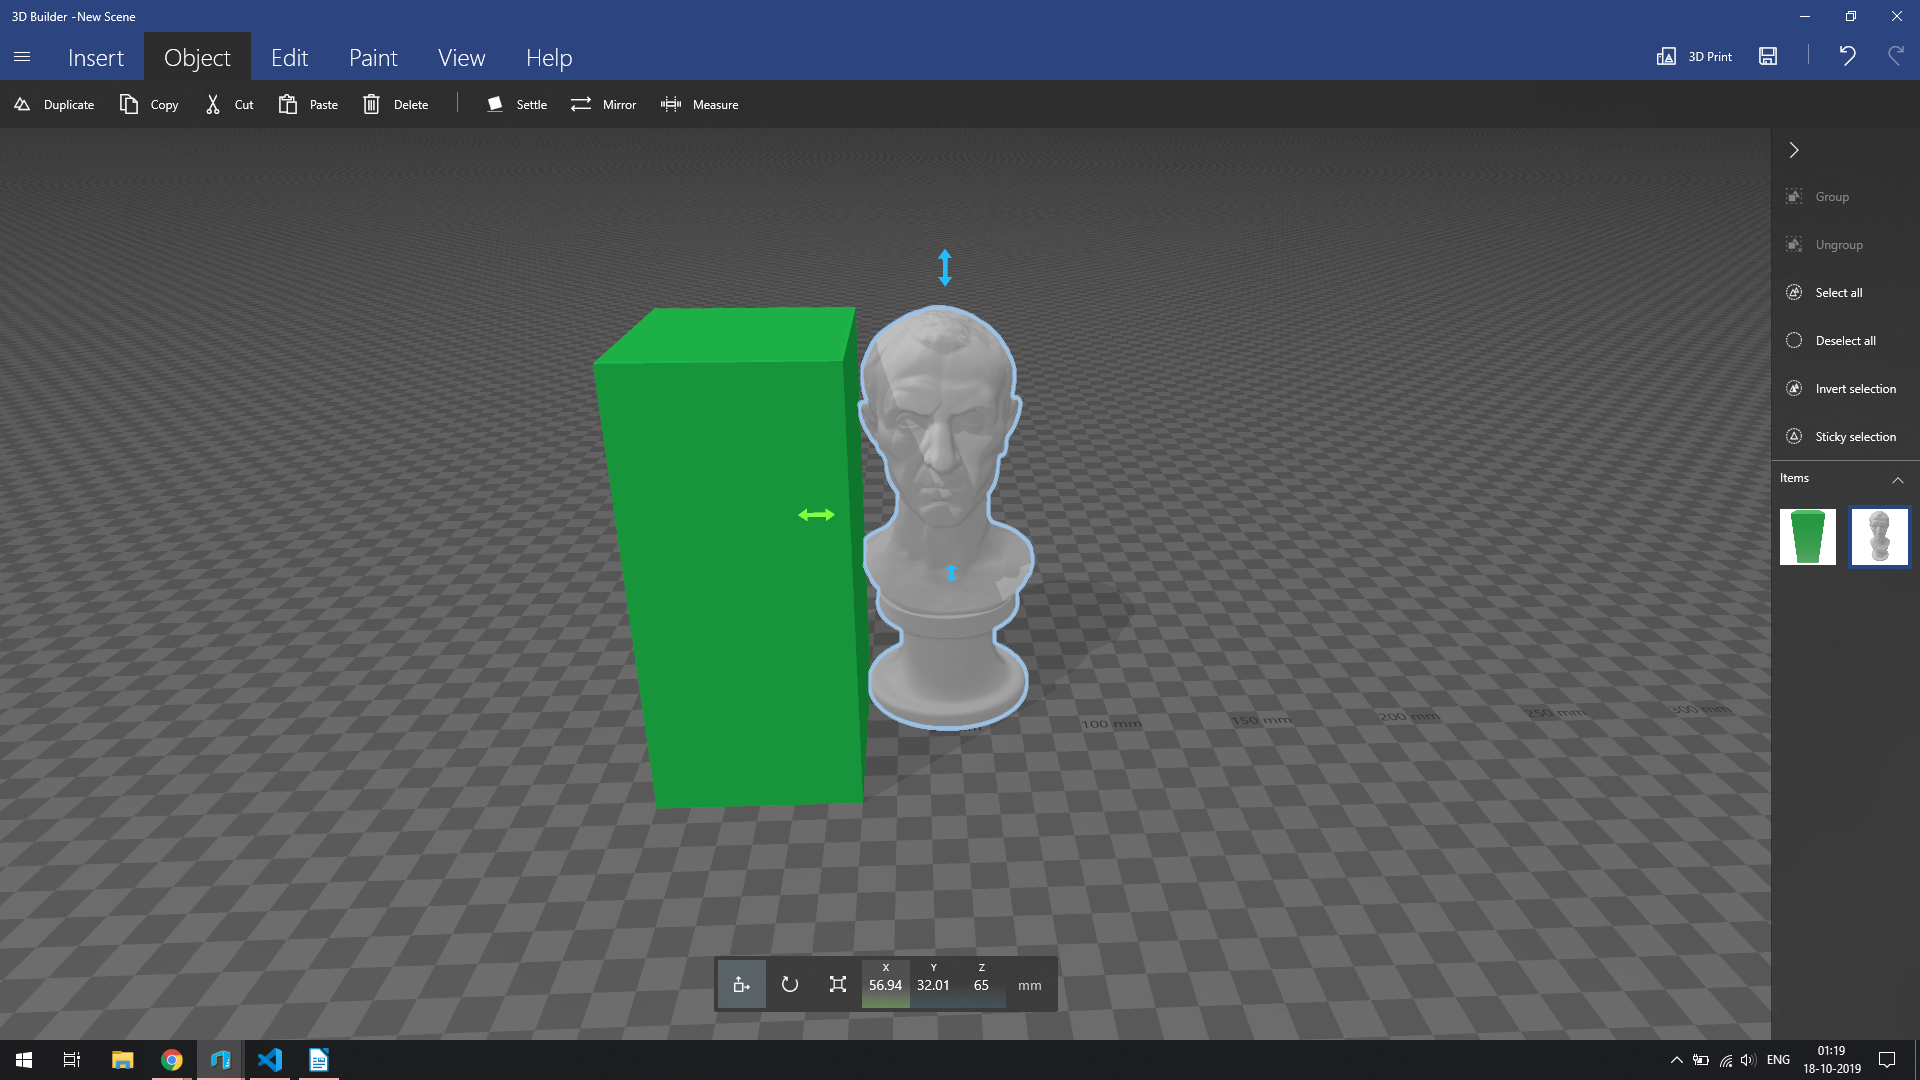Collapse the Items section
This screenshot has height=1080, width=1920.
click(x=1899, y=480)
